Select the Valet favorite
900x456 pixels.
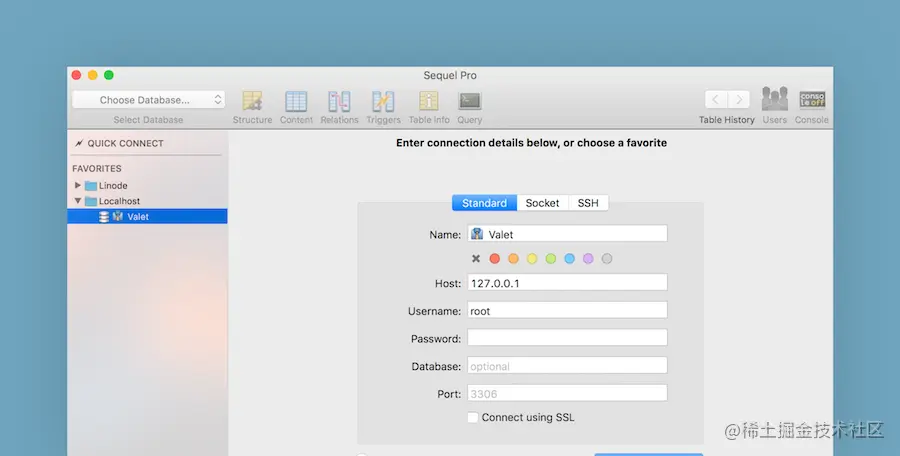coord(147,217)
